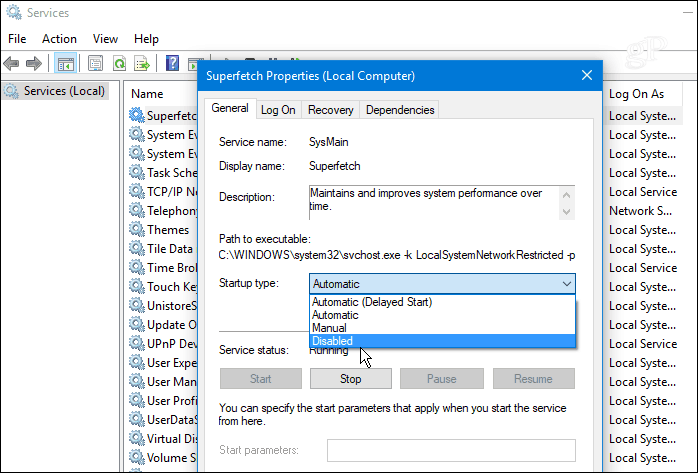Click gear icon beside Telephony service

137,210
